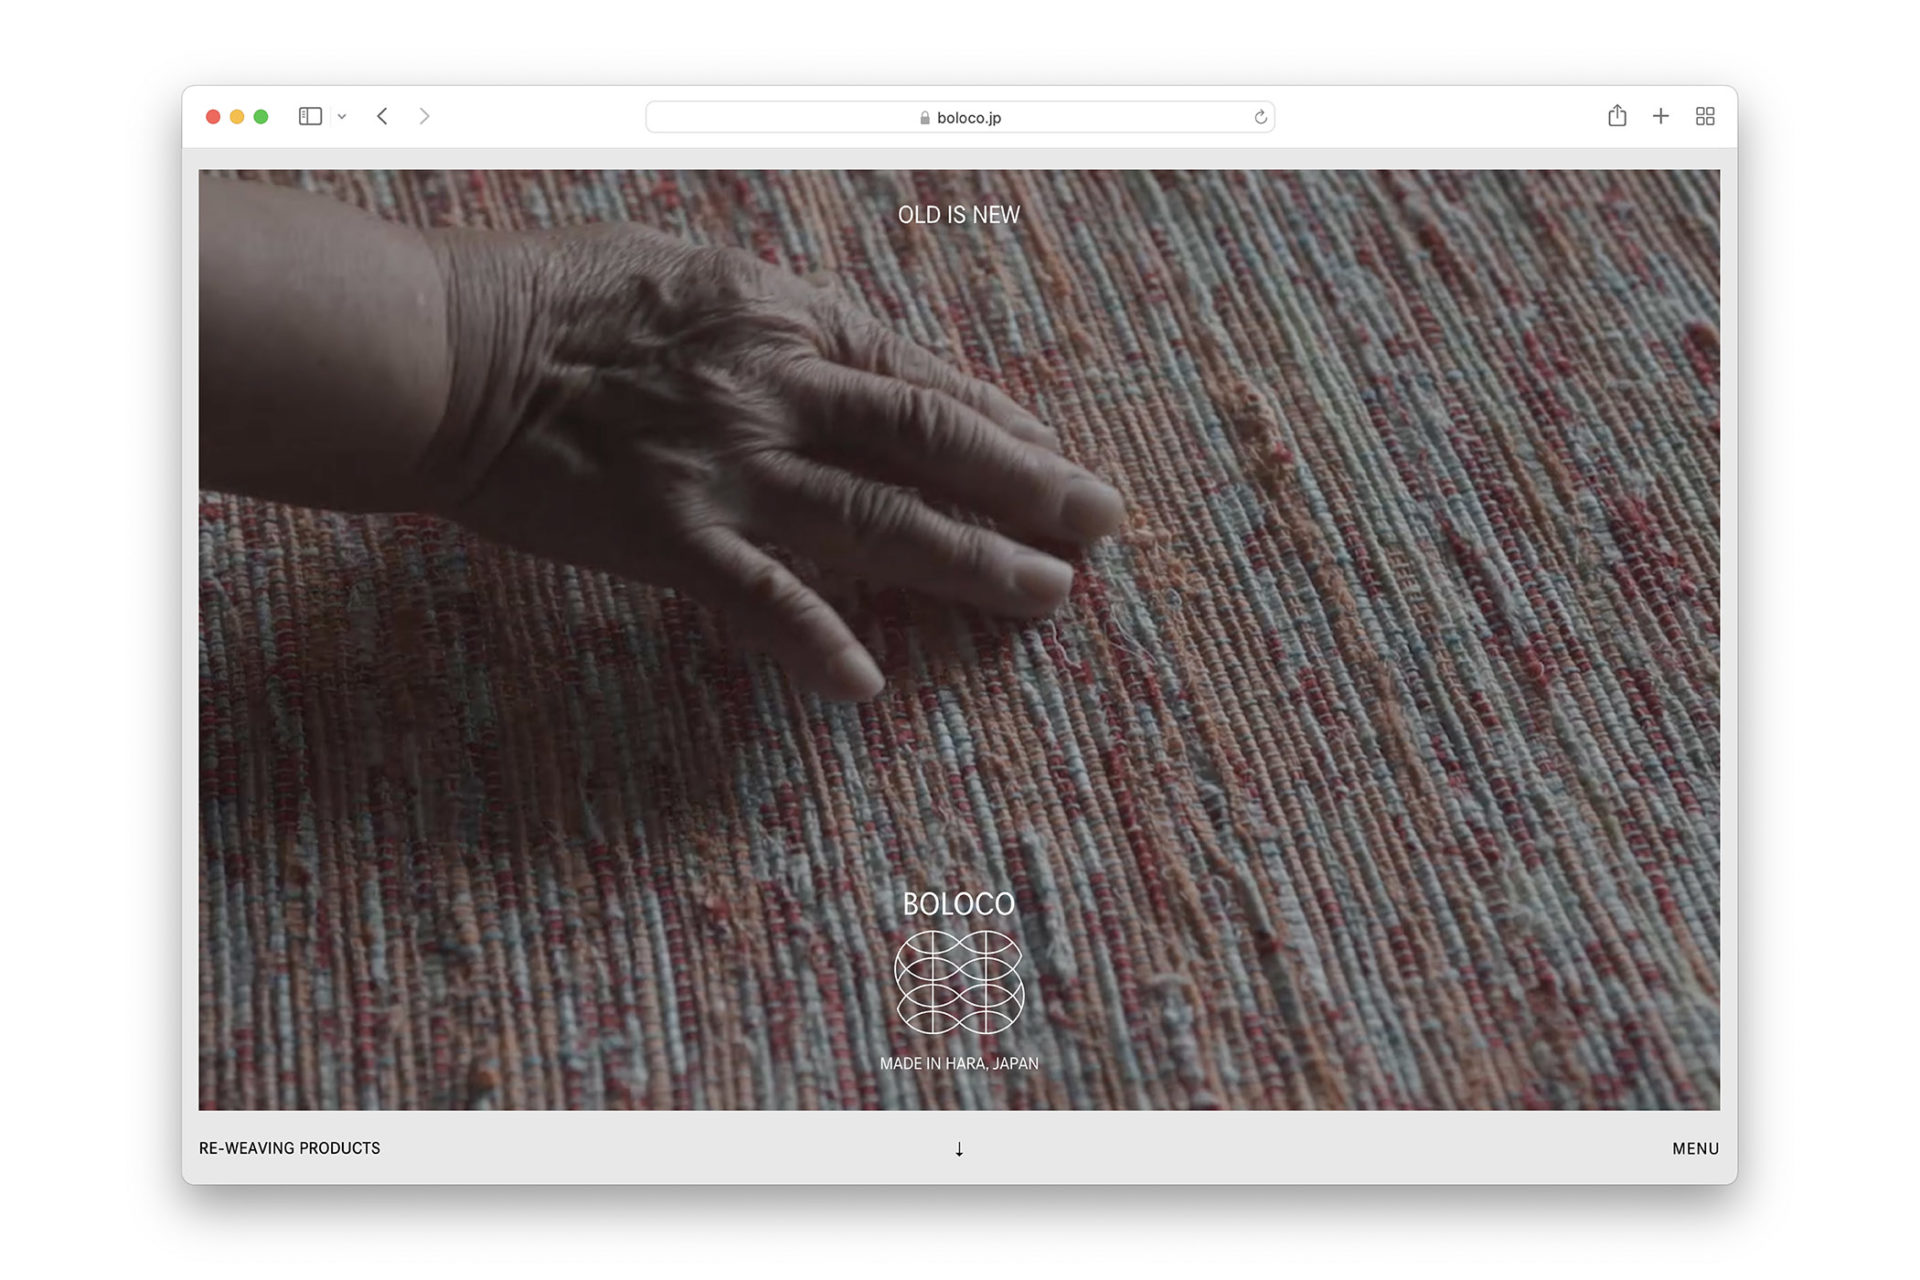Click the BOLOCO brand name text
Viewport: 1920px width, 1280px height.
pos(958,904)
